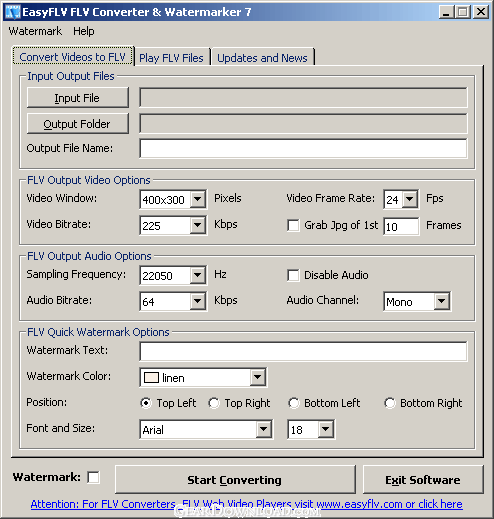
Task: Open the Video Bitrate dropdown
Action: [198, 226]
